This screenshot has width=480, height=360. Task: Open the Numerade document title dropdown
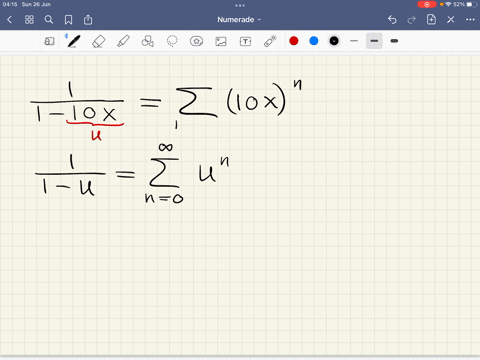tap(239, 20)
